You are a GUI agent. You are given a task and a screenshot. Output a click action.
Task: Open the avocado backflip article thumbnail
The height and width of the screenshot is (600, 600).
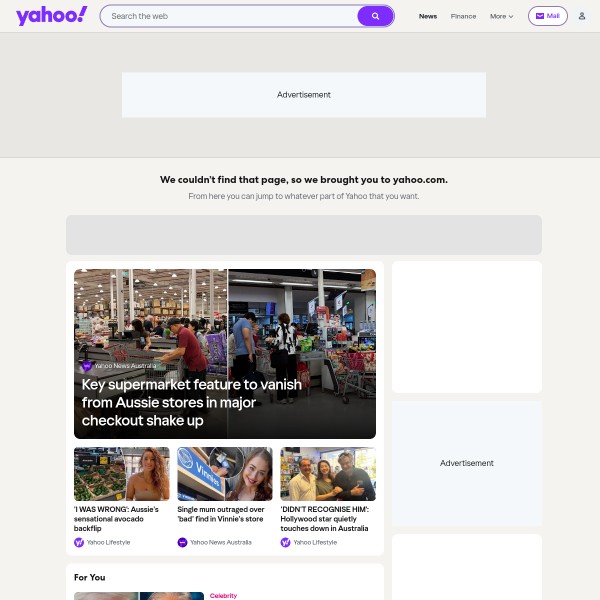[122, 474]
